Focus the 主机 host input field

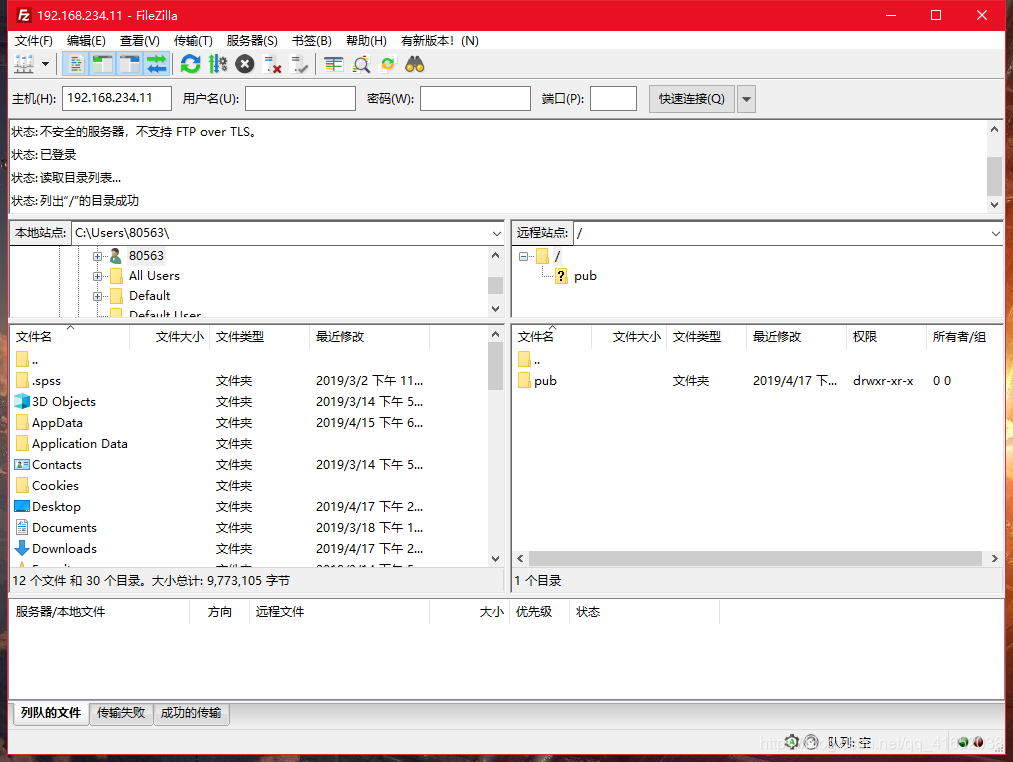(117, 98)
